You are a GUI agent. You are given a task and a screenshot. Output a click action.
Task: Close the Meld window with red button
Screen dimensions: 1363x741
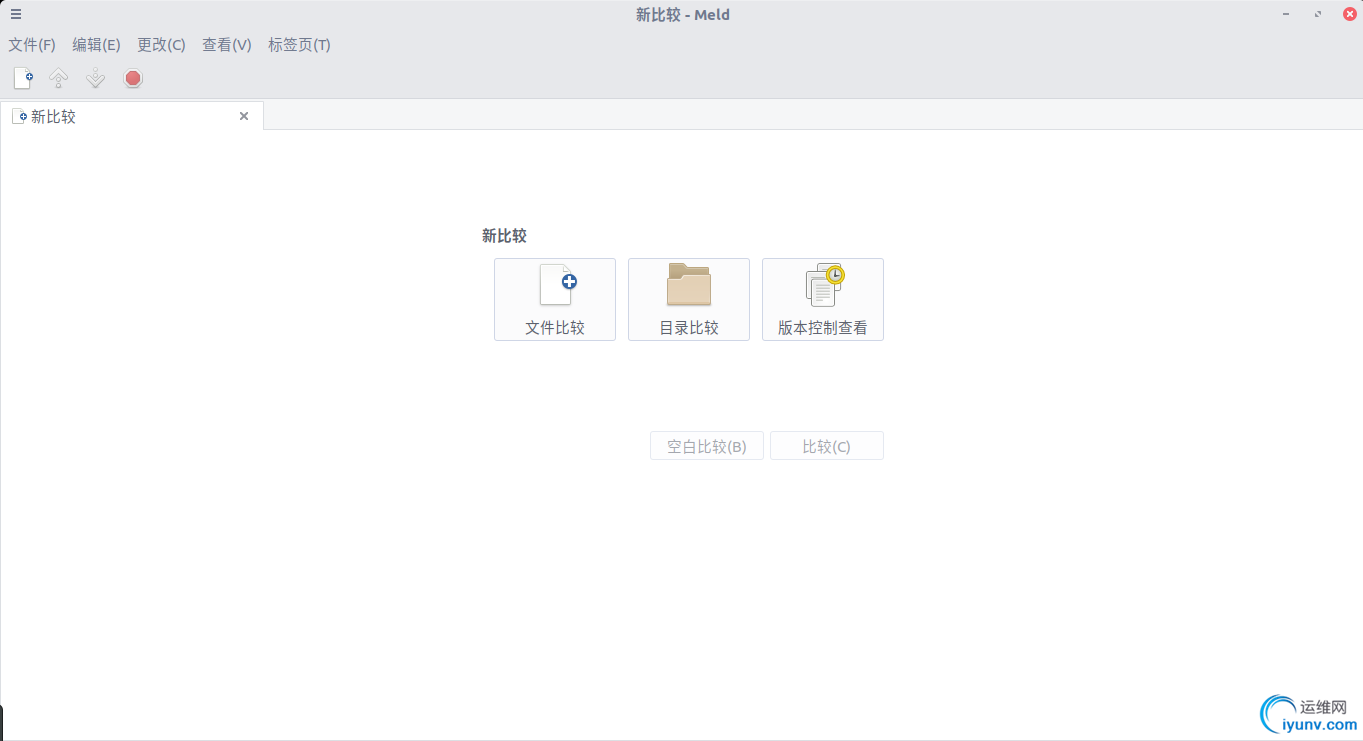(1349, 14)
